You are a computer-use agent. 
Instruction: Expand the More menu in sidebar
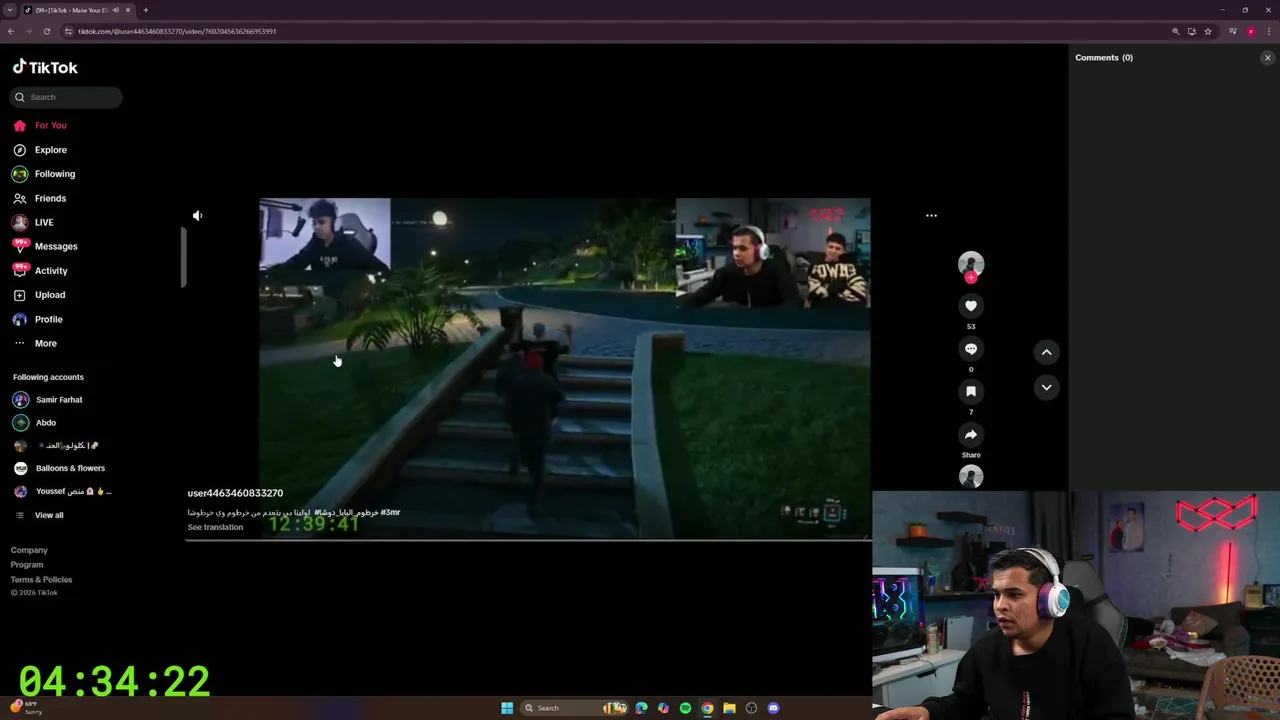click(35, 343)
